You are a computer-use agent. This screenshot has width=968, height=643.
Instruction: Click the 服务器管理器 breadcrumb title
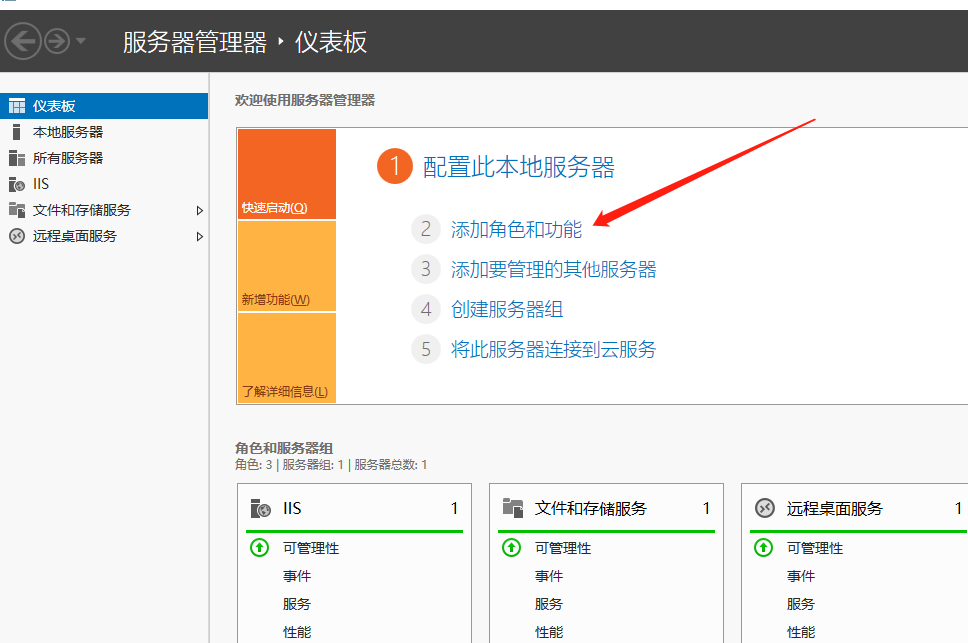(195, 43)
